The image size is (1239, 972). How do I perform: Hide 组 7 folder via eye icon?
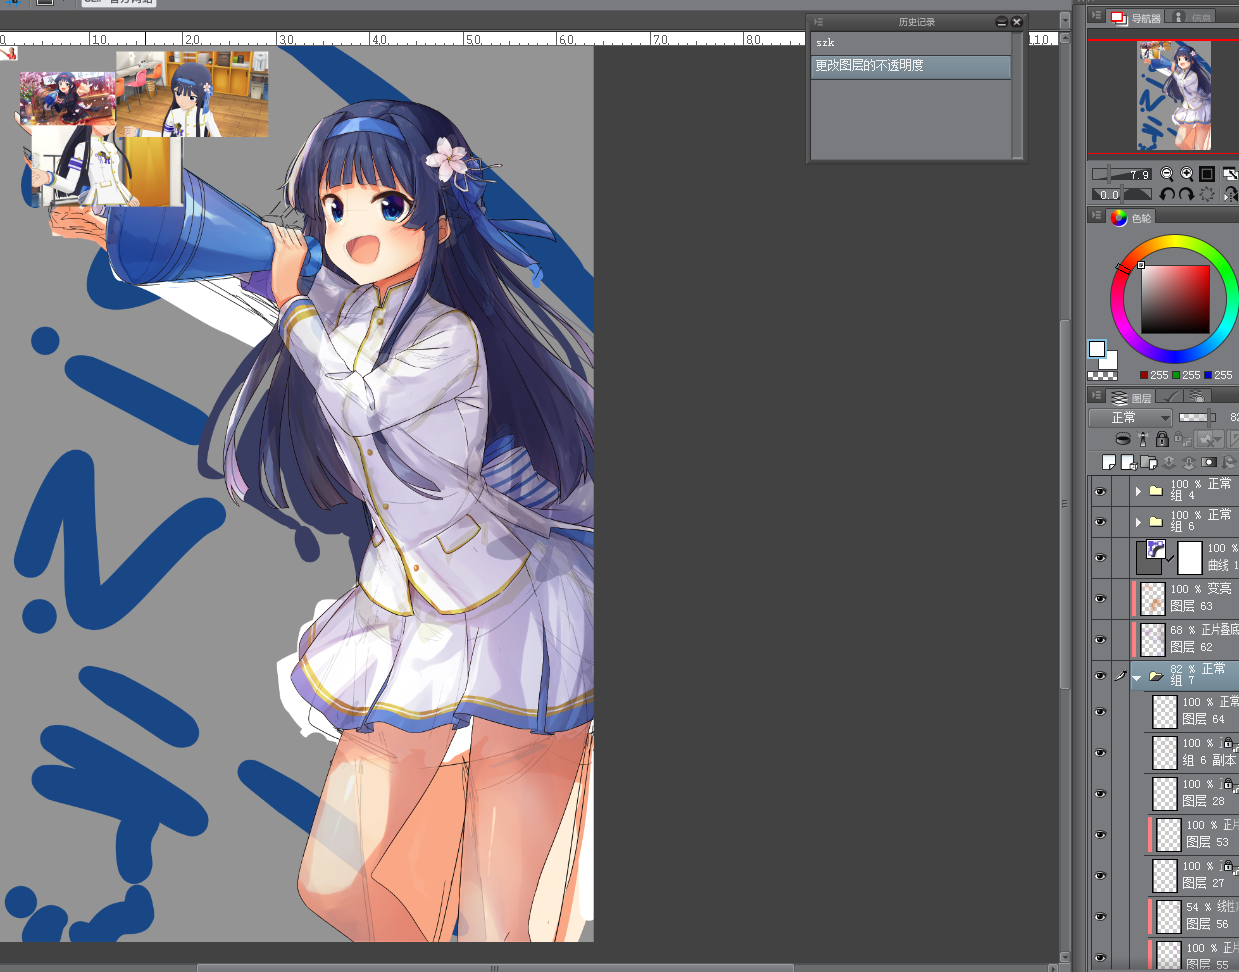pos(1100,676)
